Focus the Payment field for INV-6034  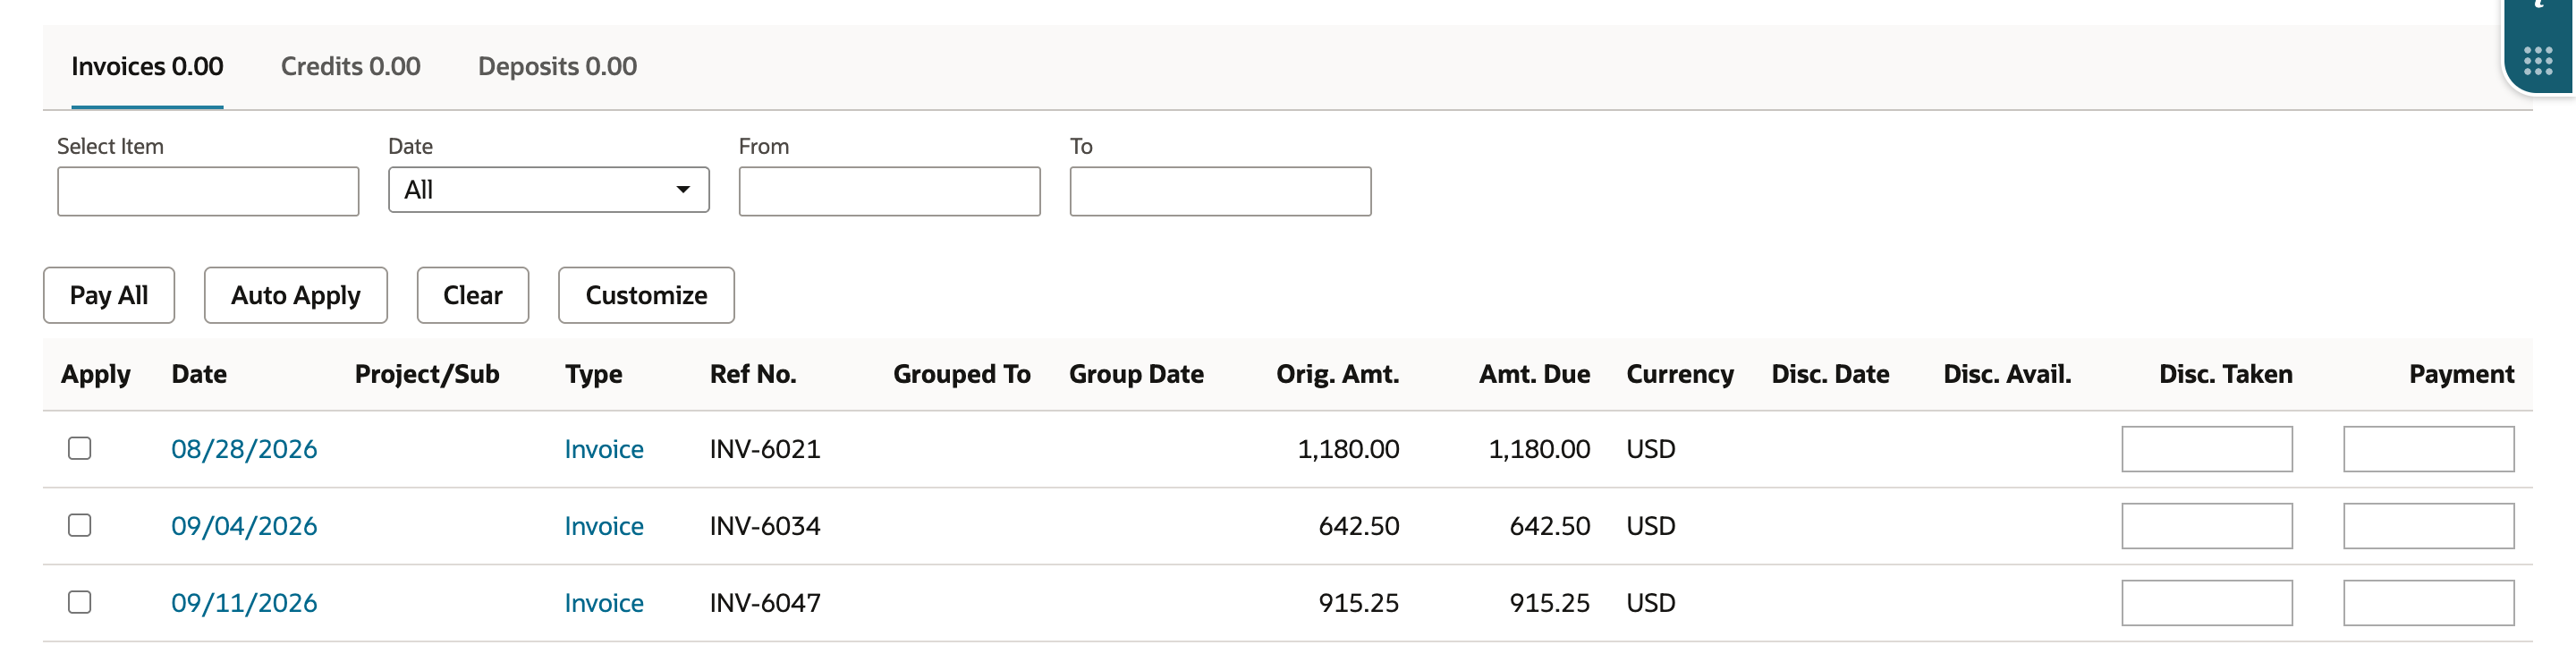coord(2429,526)
